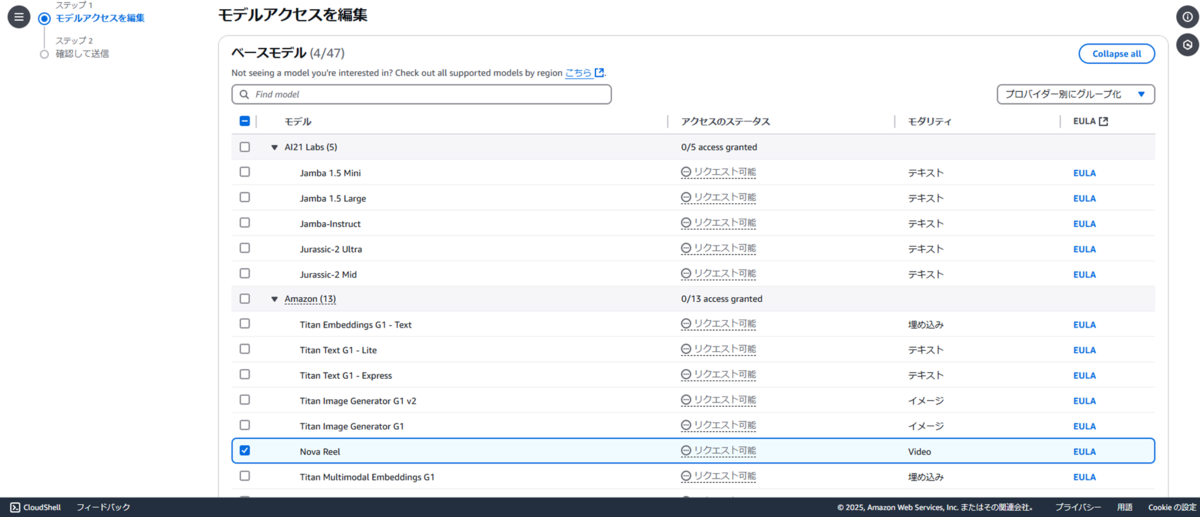Click the モダリティ column header

coord(929,122)
